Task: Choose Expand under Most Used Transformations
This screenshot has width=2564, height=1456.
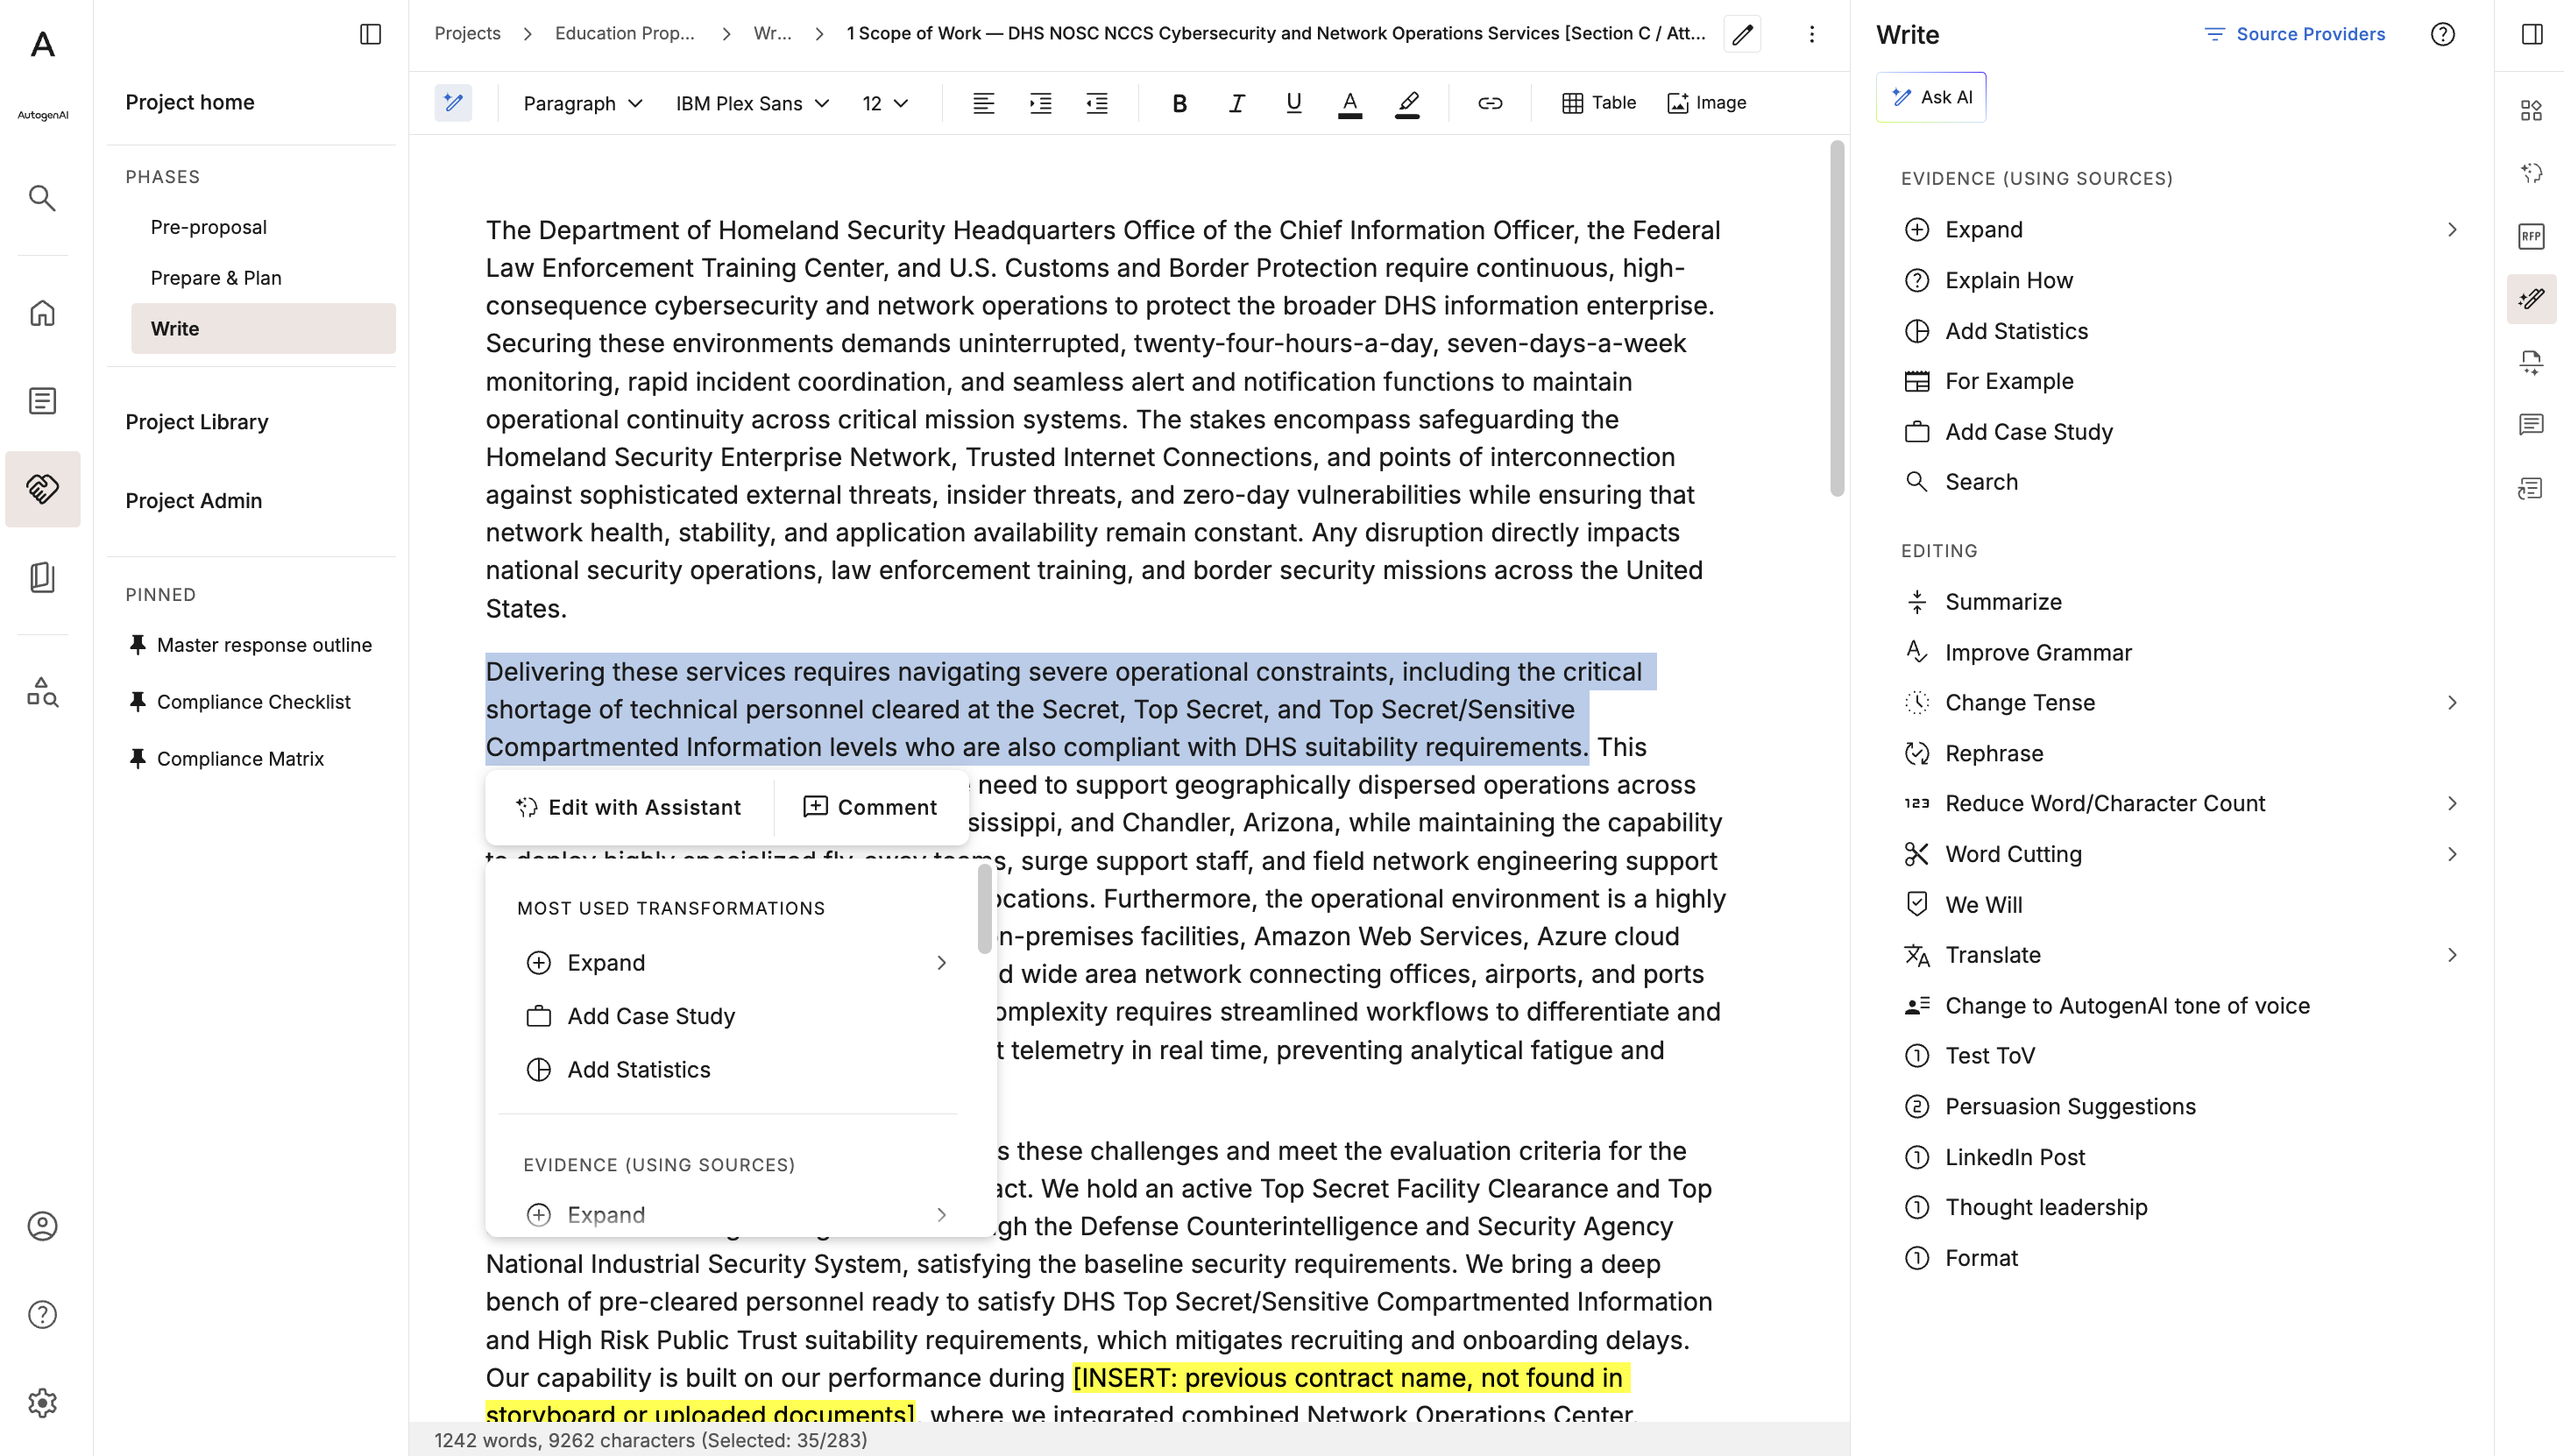Action: coord(735,963)
